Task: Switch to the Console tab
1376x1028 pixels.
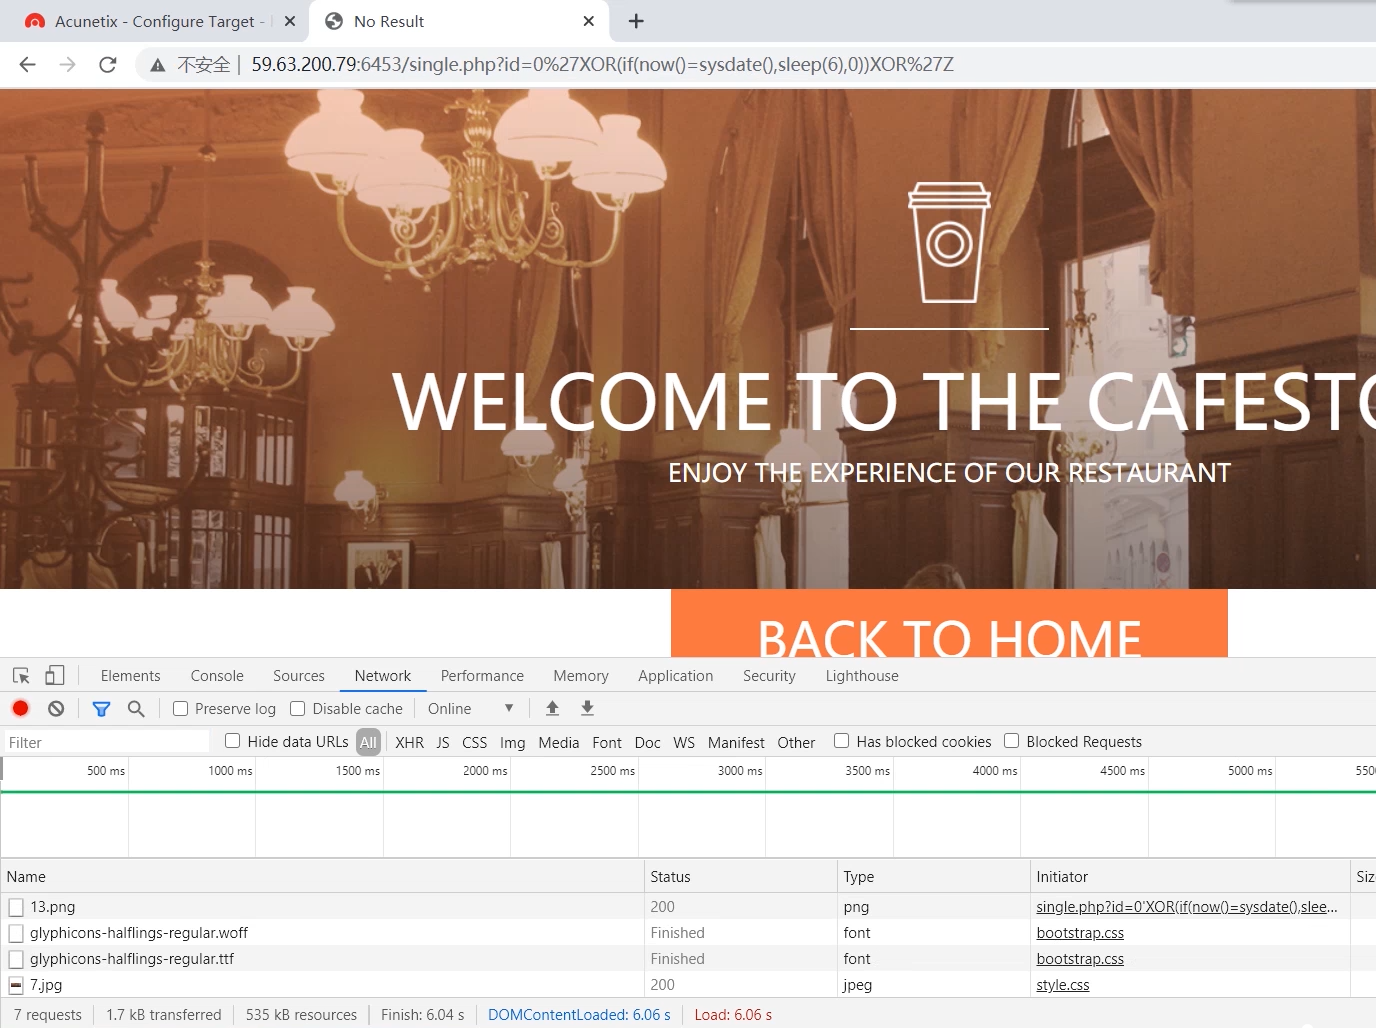Action: (x=217, y=676)
